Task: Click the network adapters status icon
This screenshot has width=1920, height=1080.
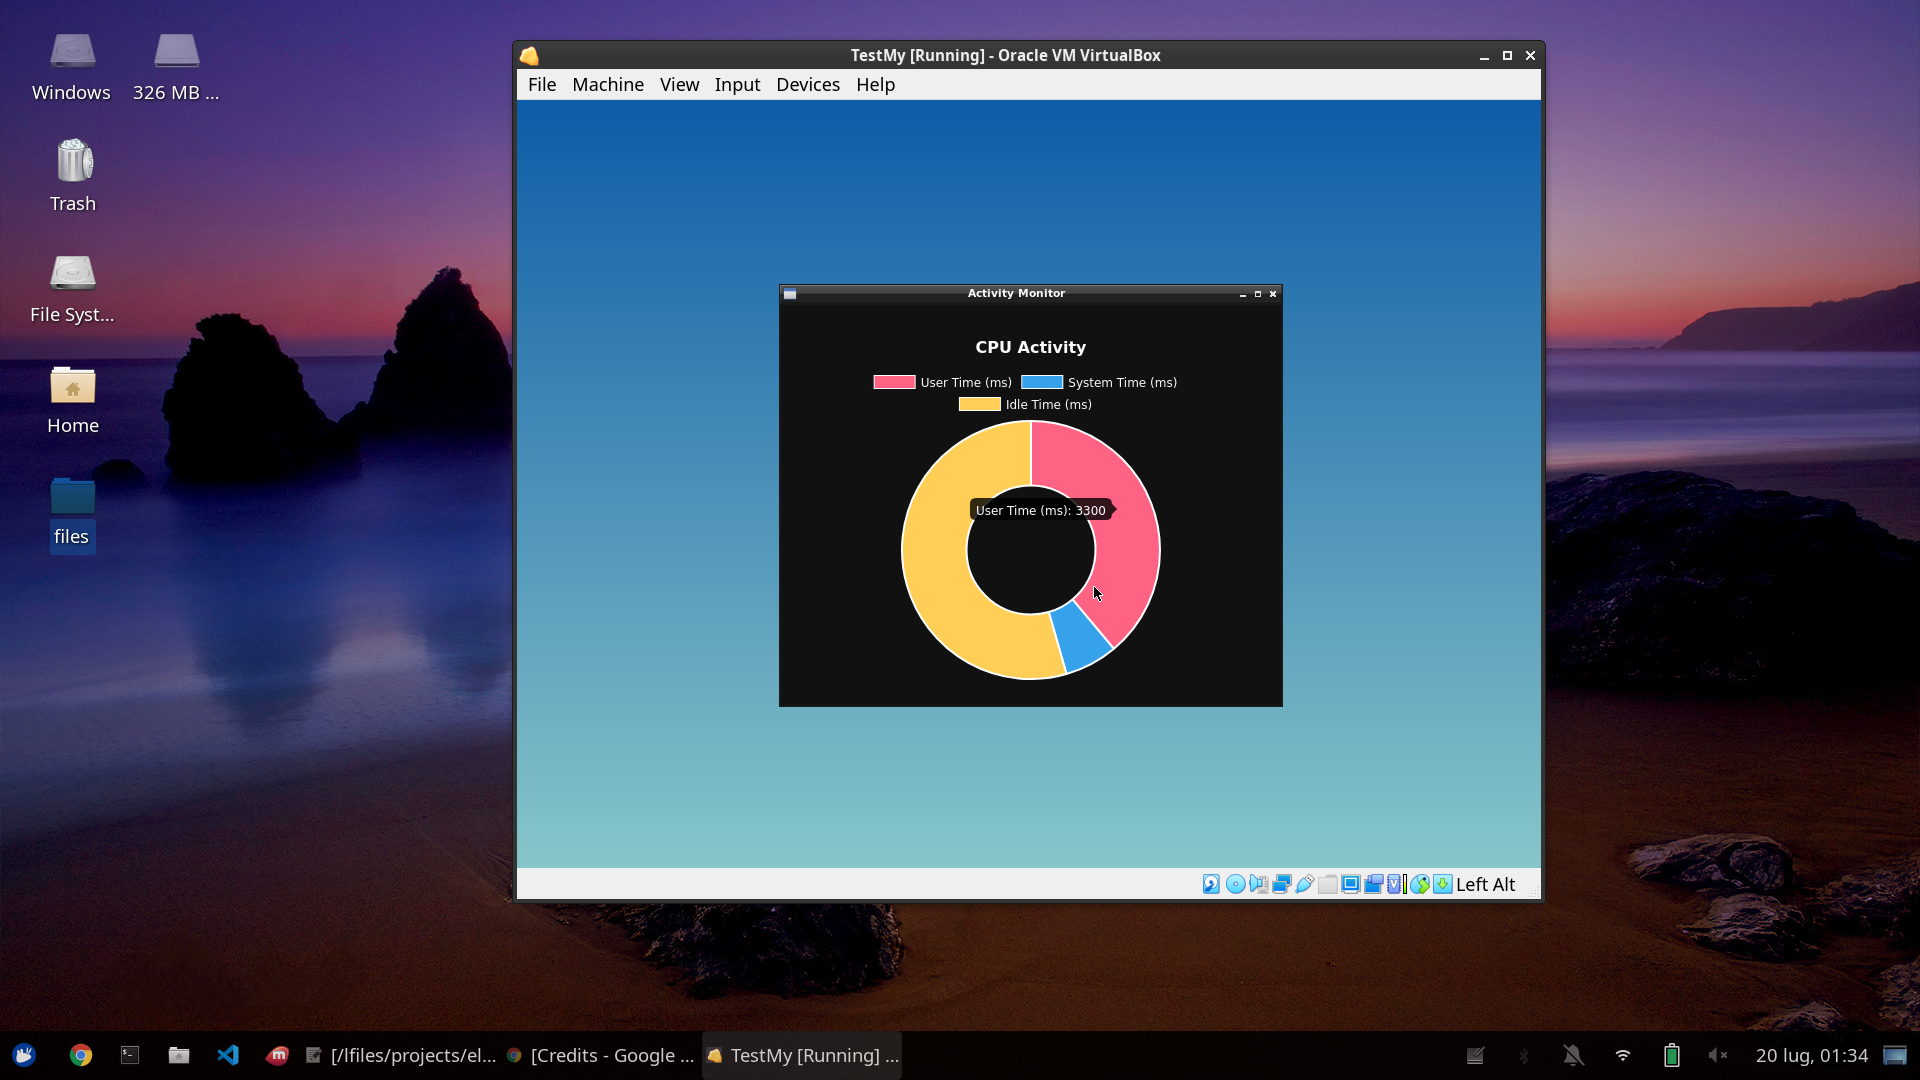Action: [1281, 884]
